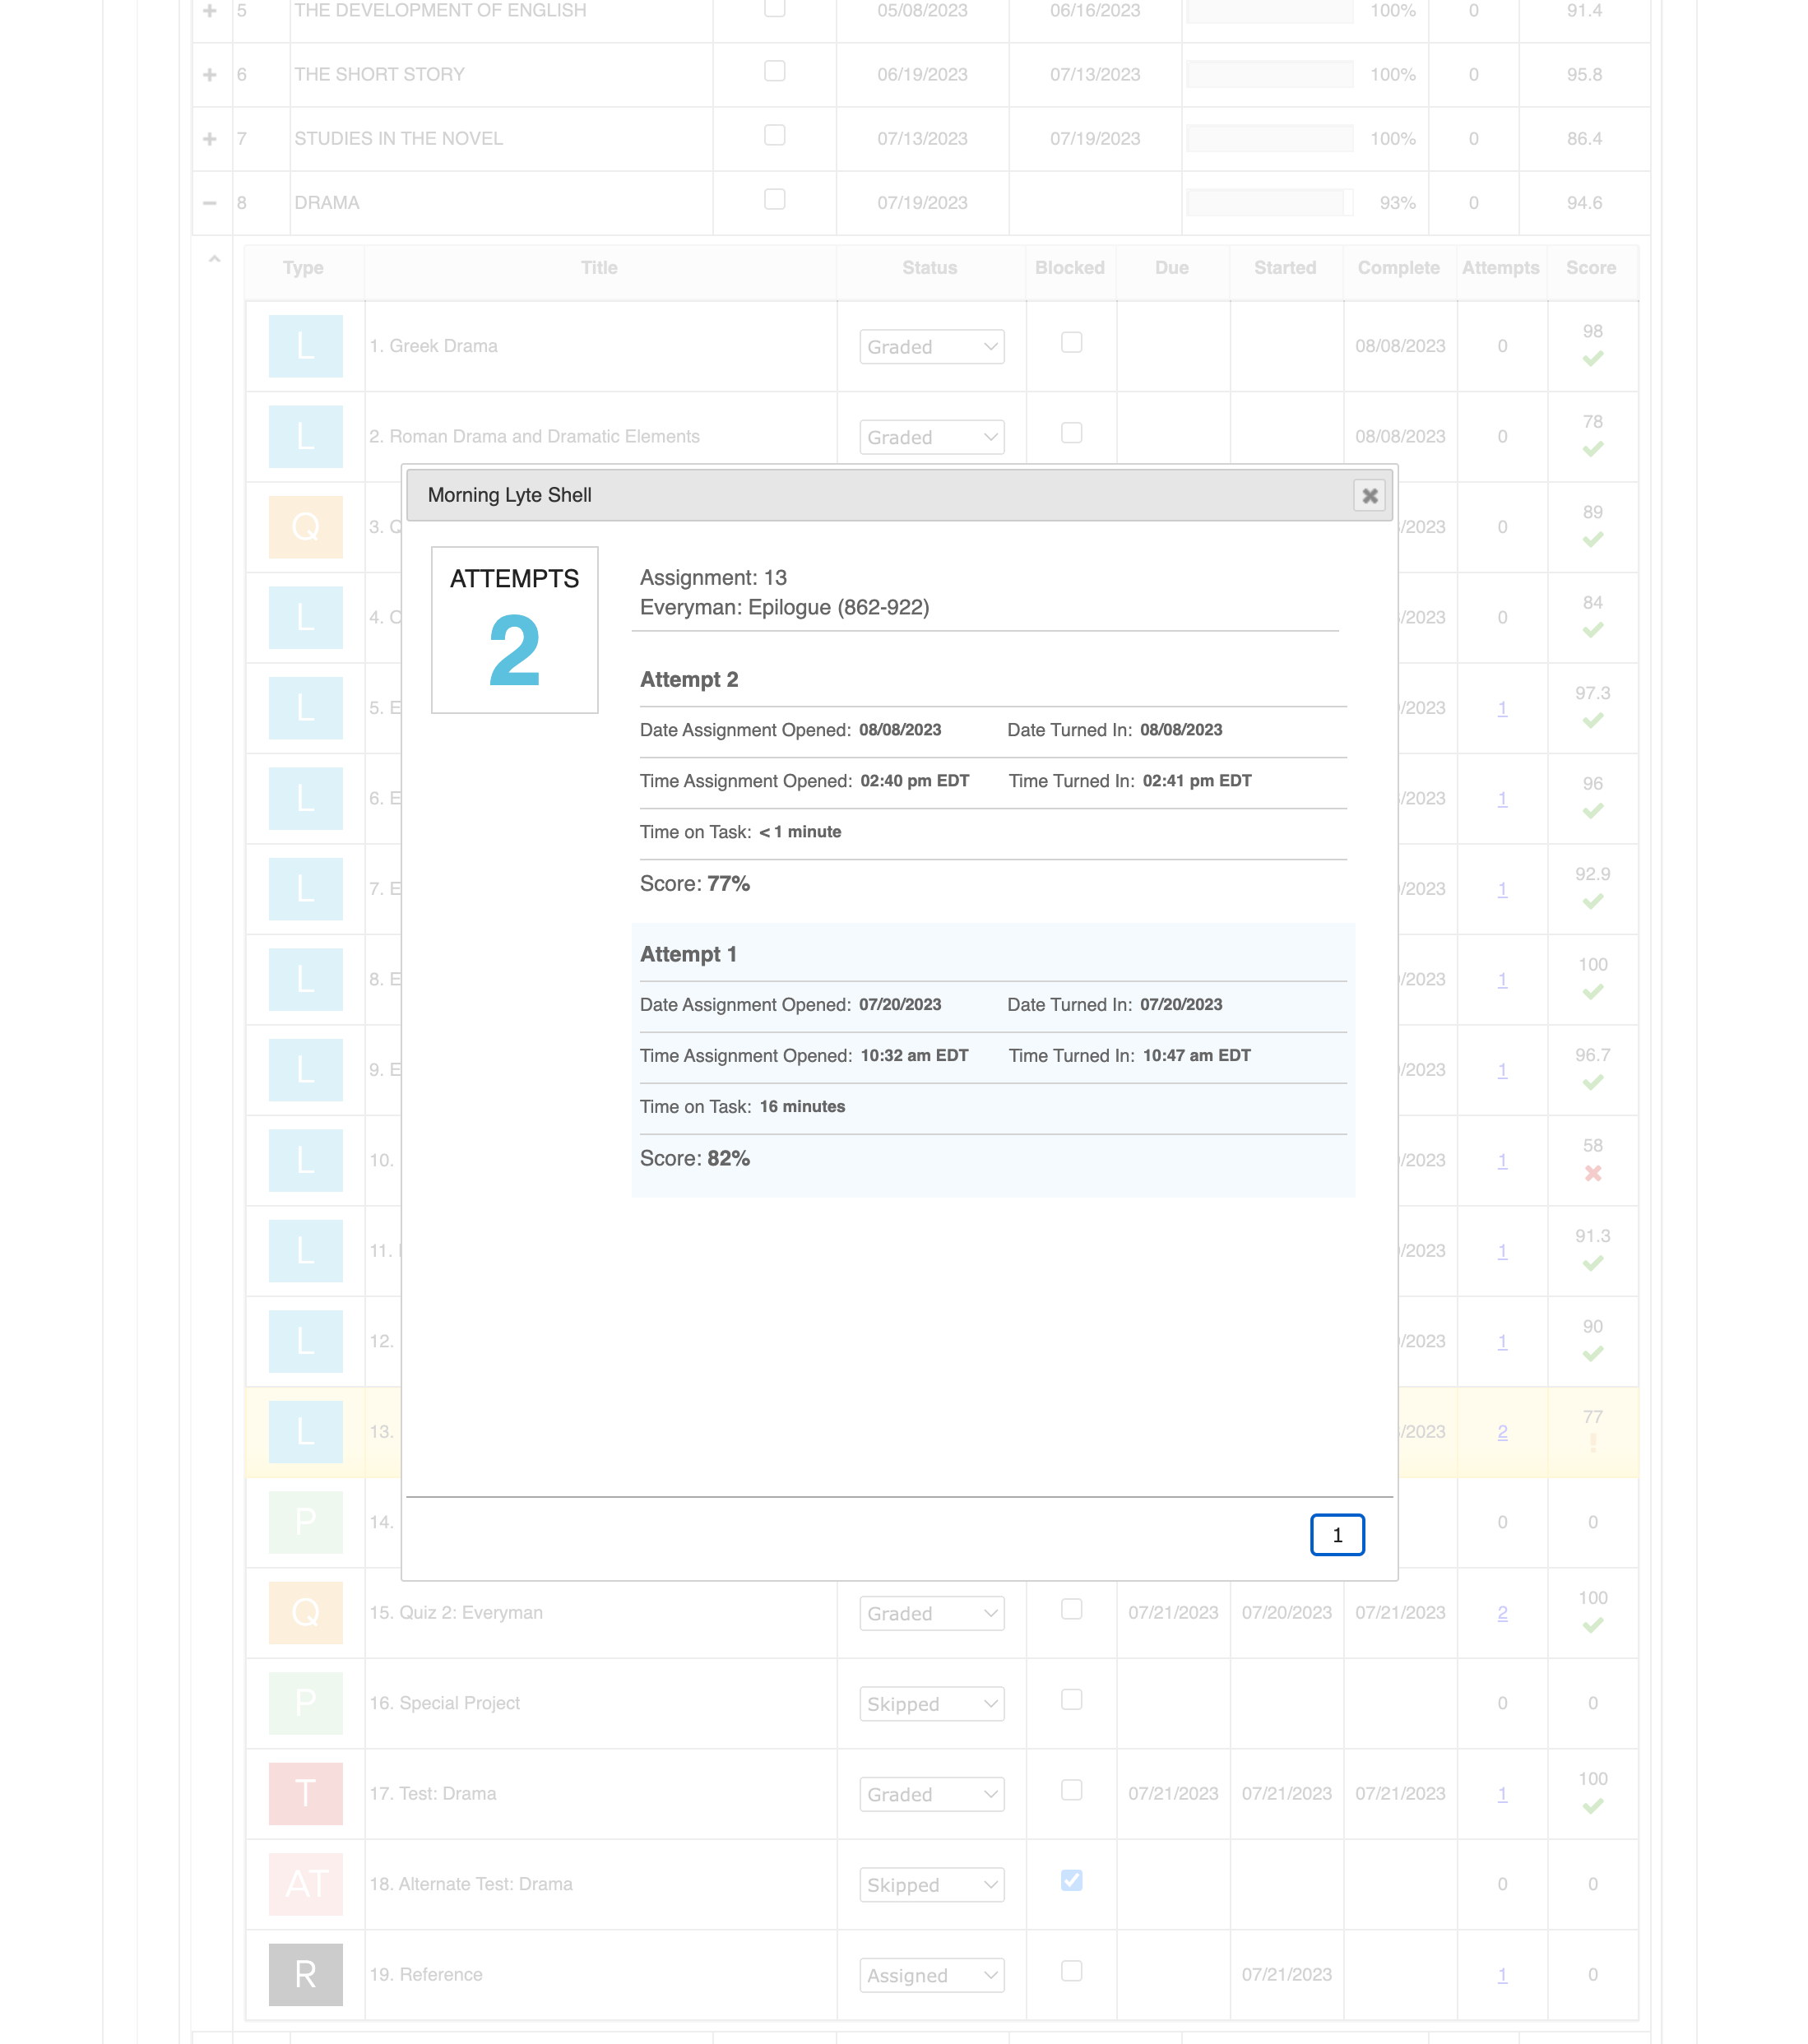Open status dropdown for Special Project
This screenshot has width=1808, height=2044.
(x=931, y=1704)
